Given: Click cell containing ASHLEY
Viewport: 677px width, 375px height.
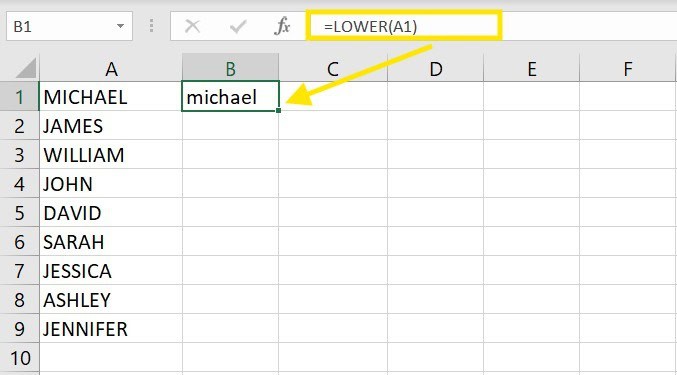Looking at the screenshot, I should pyautogui.click(x=111, y=299).
